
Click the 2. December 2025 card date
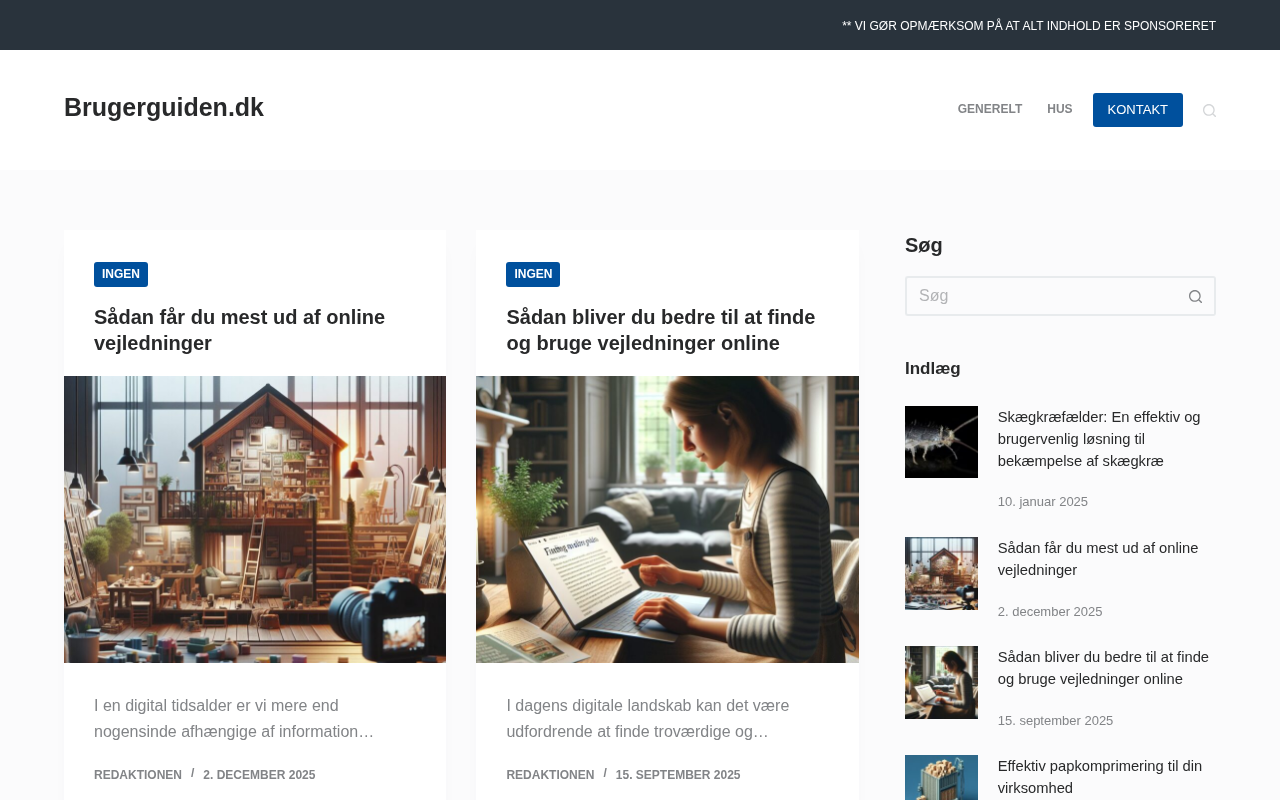tap(259, 775)
